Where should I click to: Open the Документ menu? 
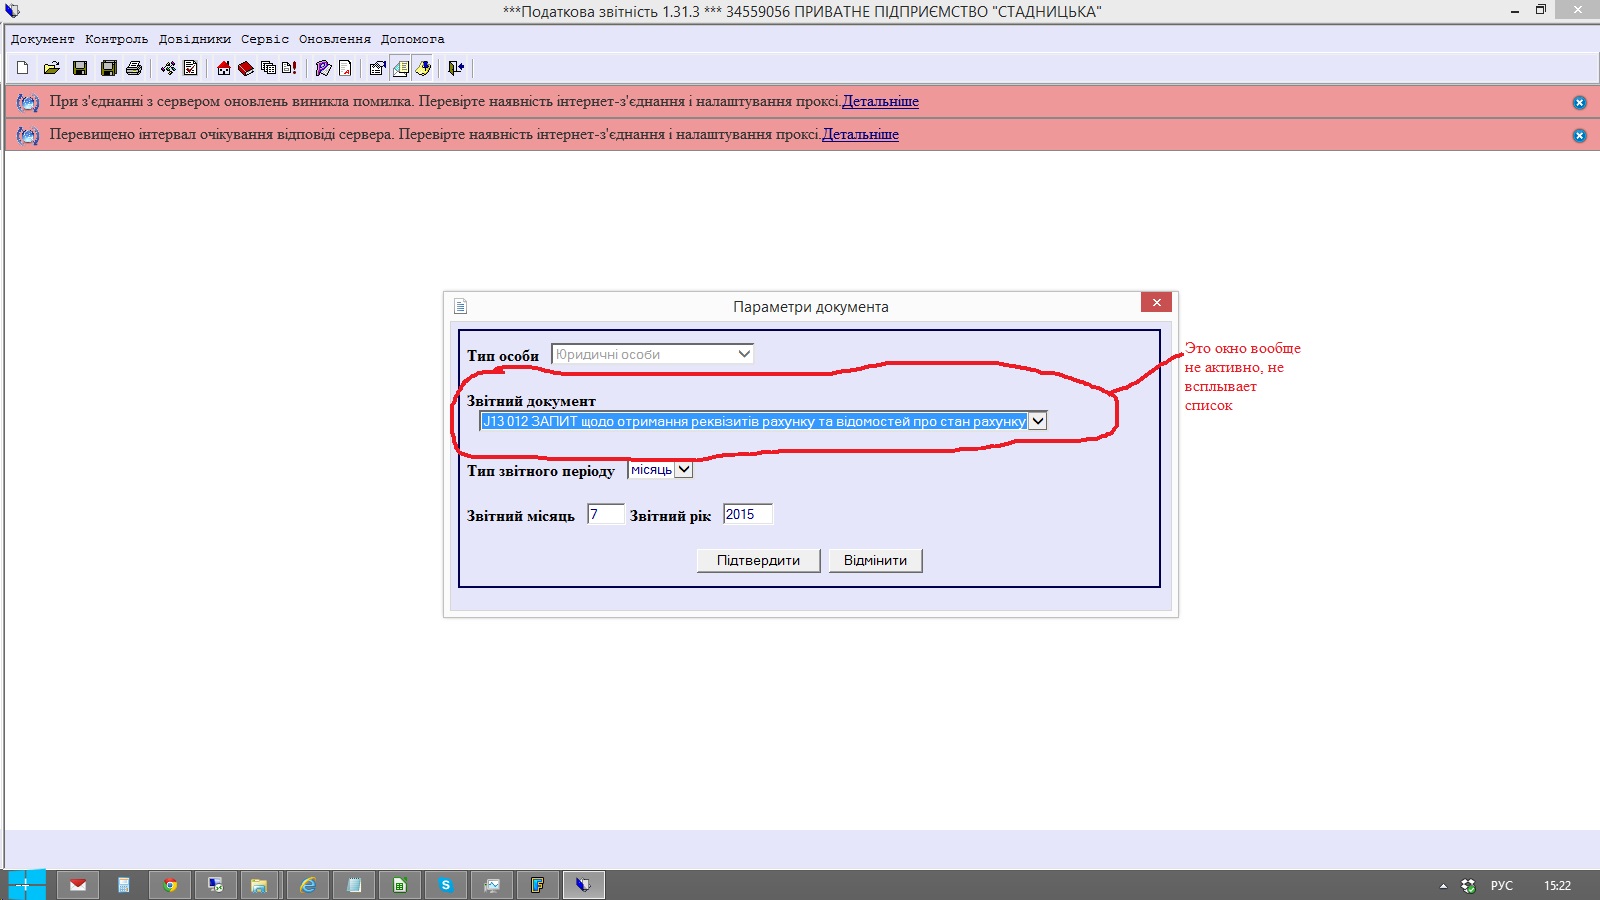pos(42,39)
